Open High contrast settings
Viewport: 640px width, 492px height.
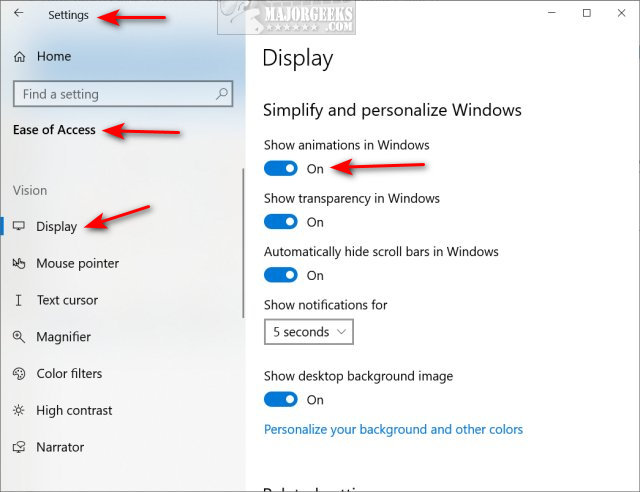point(74,410)
